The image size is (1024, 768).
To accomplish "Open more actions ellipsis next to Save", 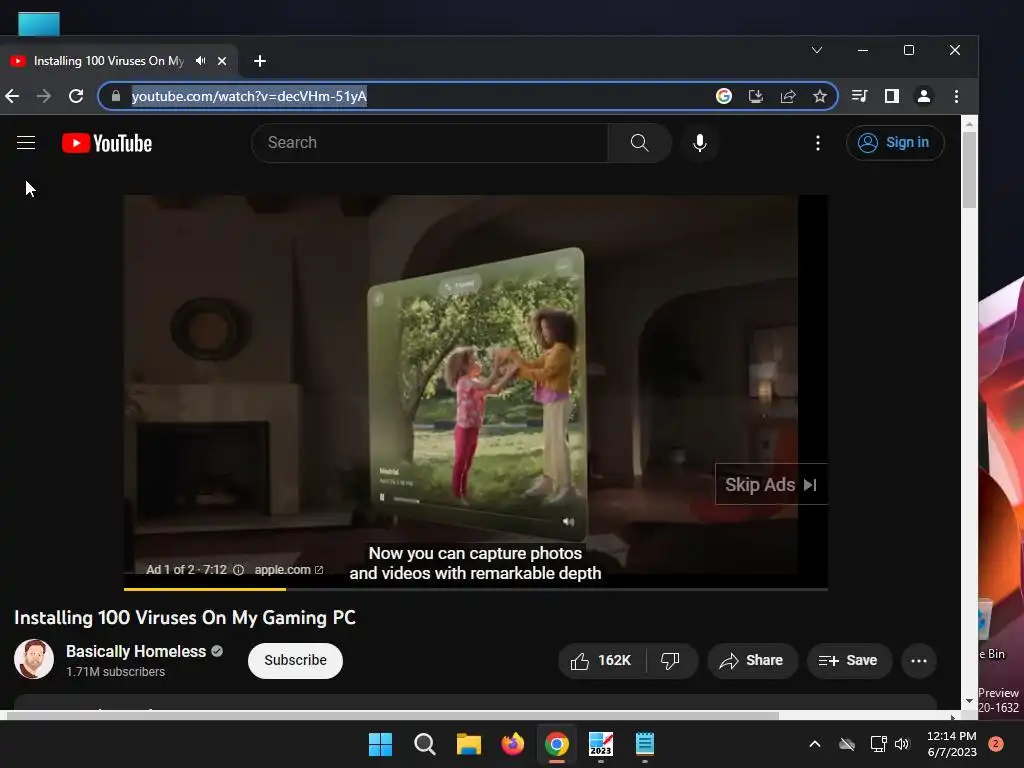I will pos(919,661).
